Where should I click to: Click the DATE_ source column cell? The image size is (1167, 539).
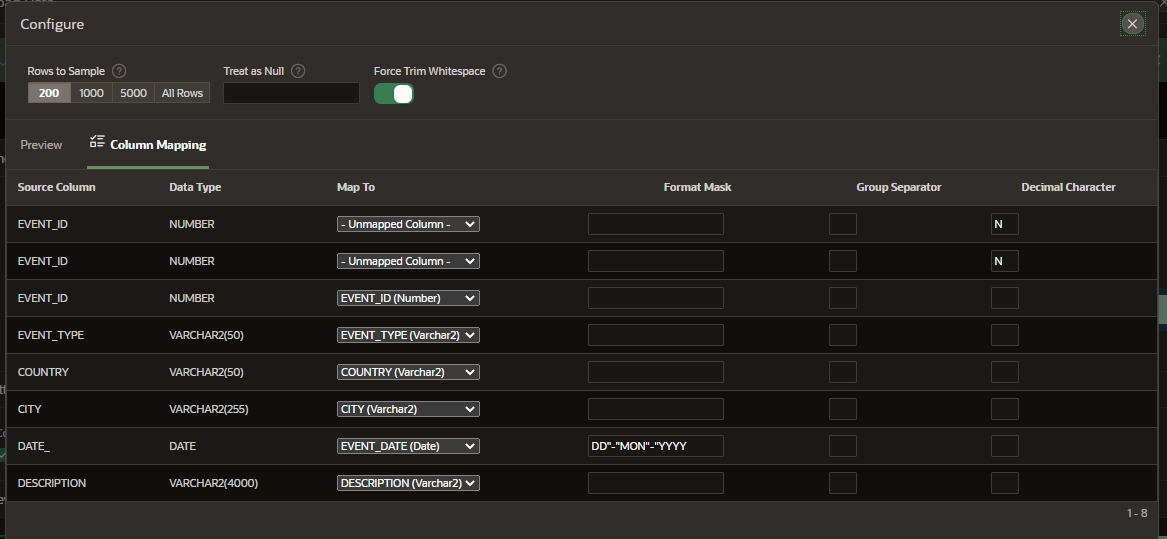pos(33,446)
